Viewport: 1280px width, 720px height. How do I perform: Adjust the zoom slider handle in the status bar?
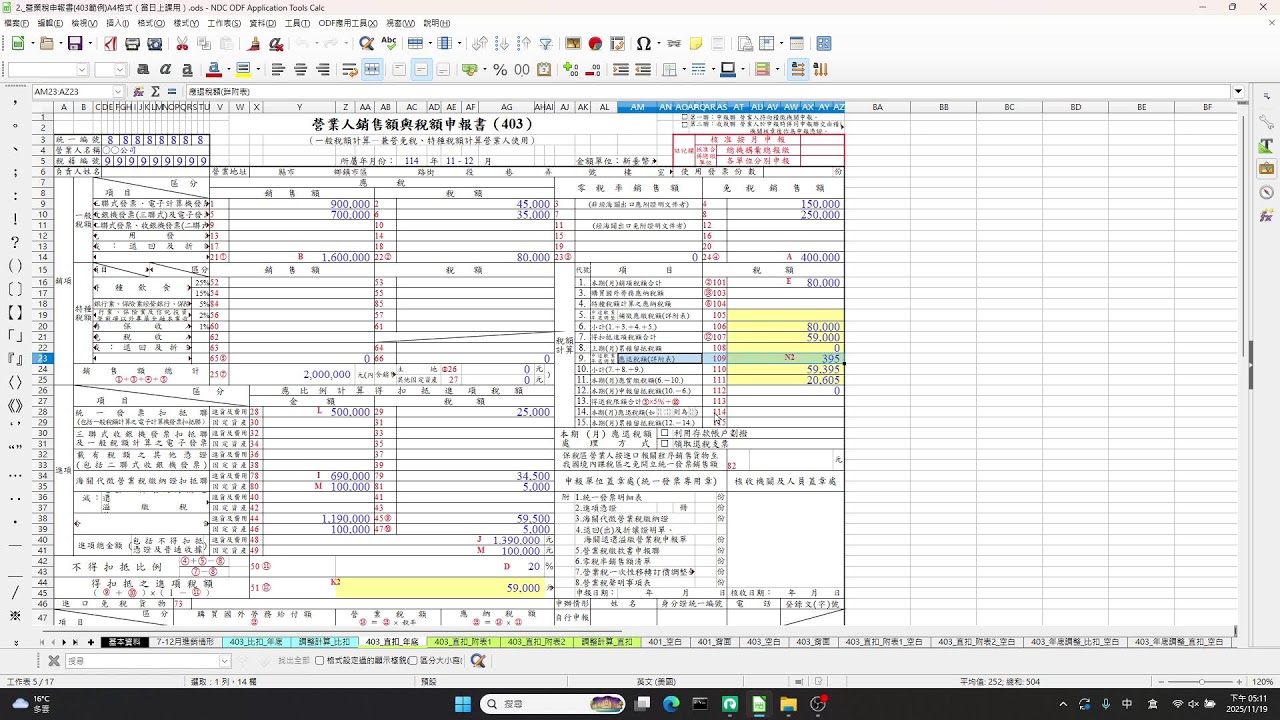pyautogui.click(x=1202, y=681)
